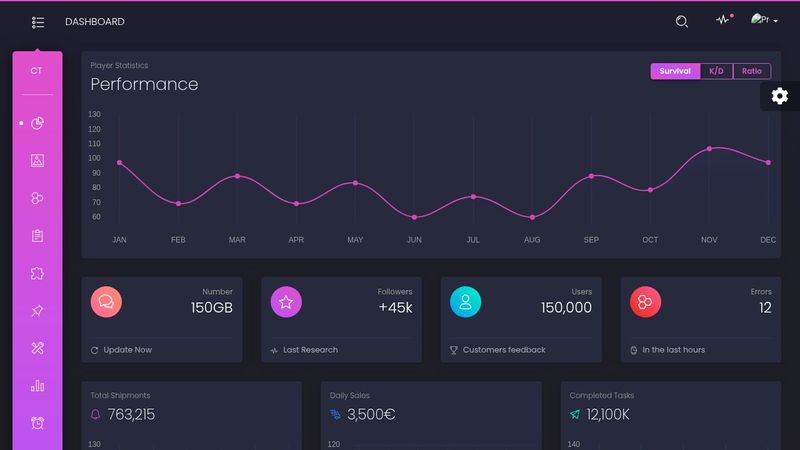Click the pushpin sidebar icon
The height and width of the screenshot is (450, 800).
click(x=38, y=311)
